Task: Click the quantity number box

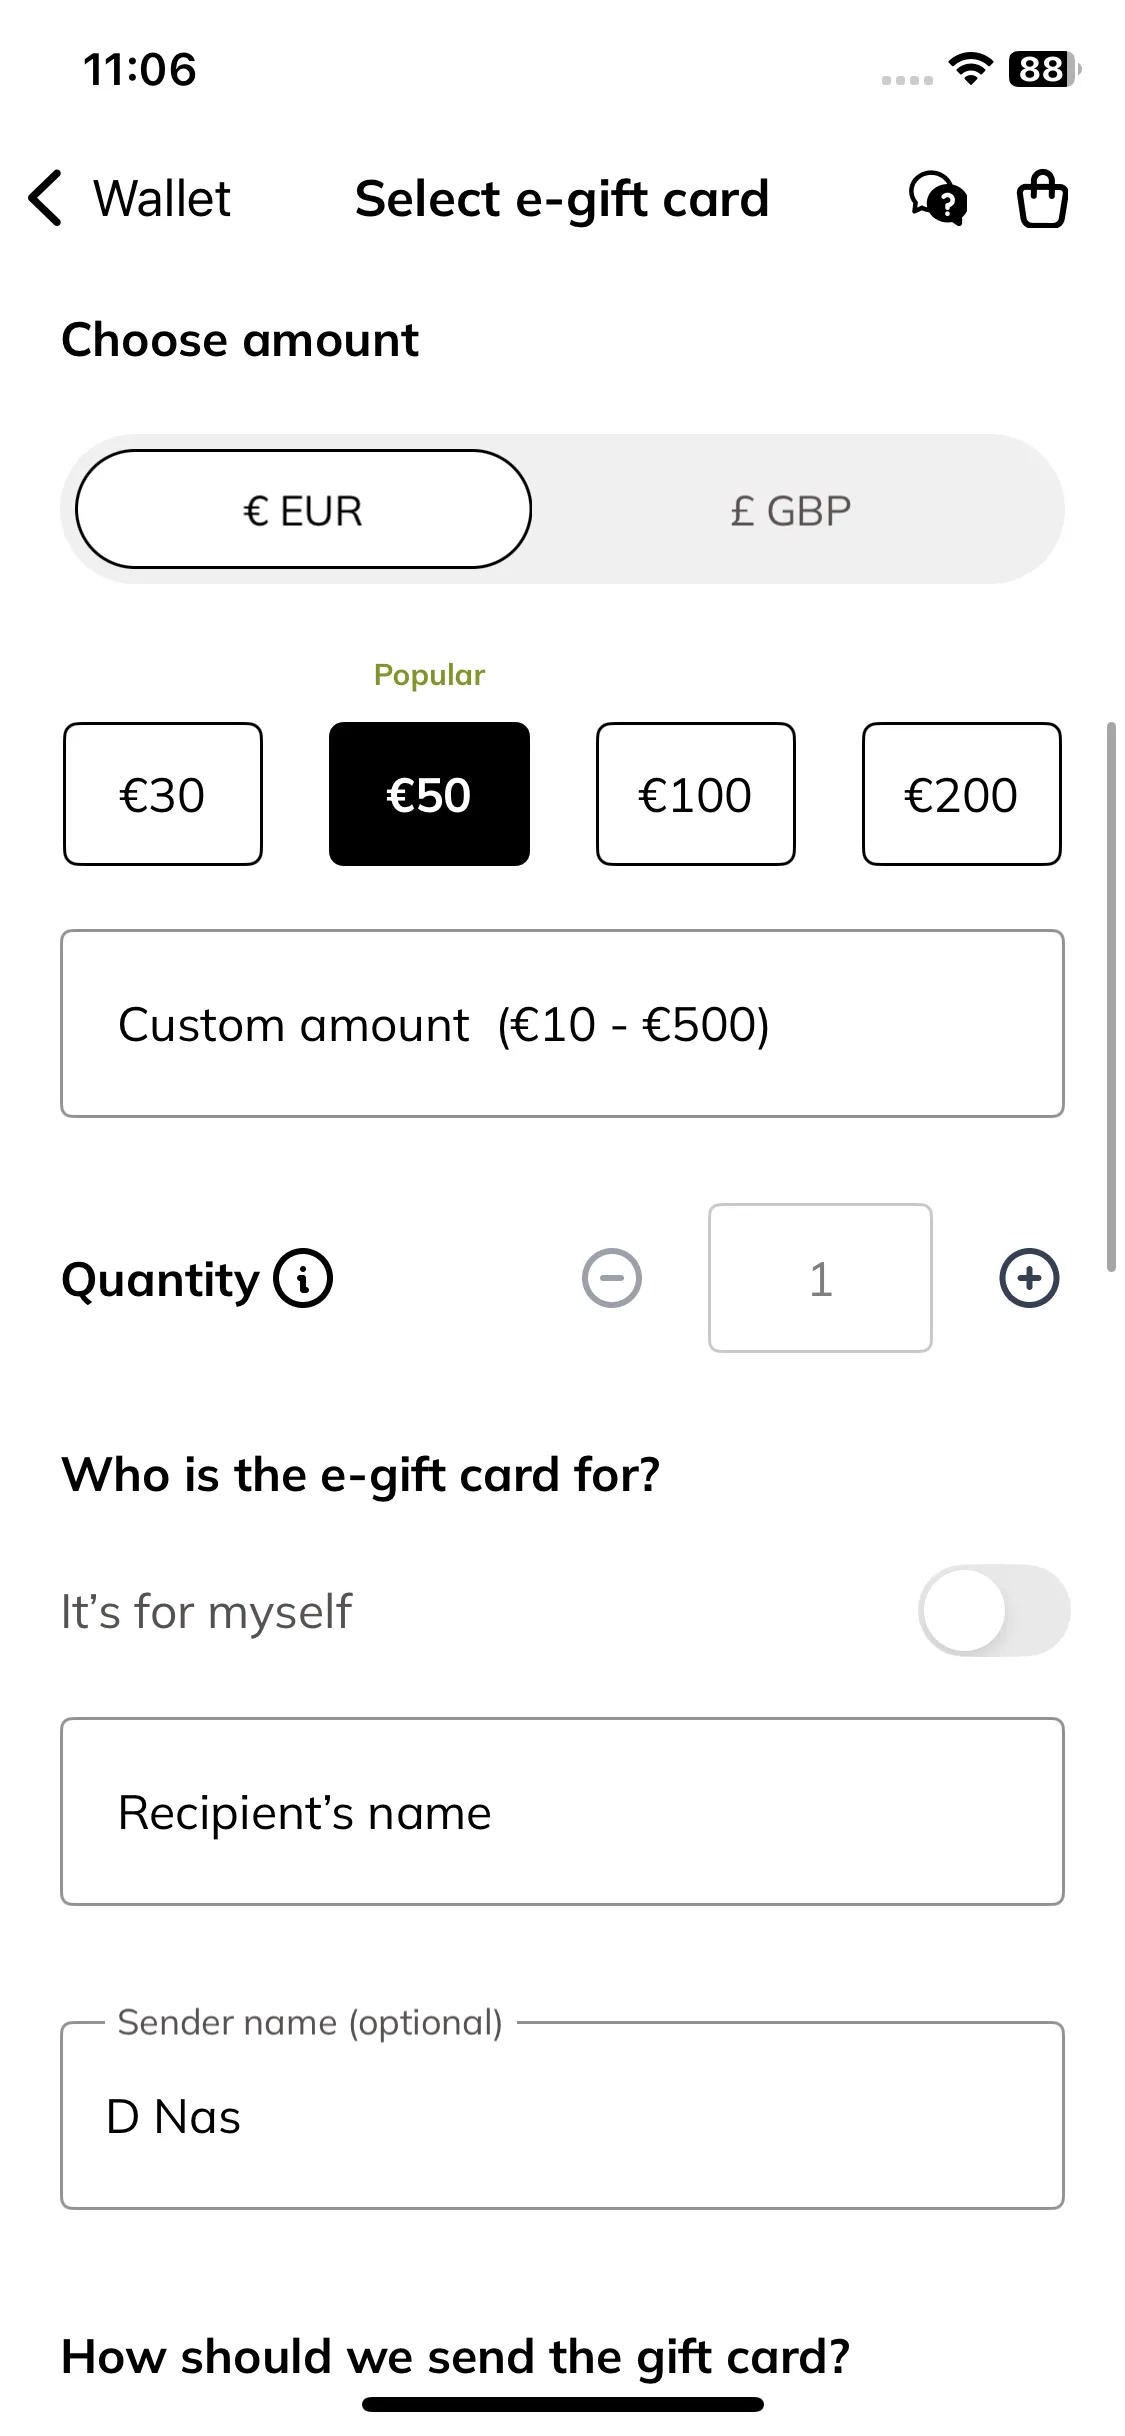Action: pos(820,1278)
